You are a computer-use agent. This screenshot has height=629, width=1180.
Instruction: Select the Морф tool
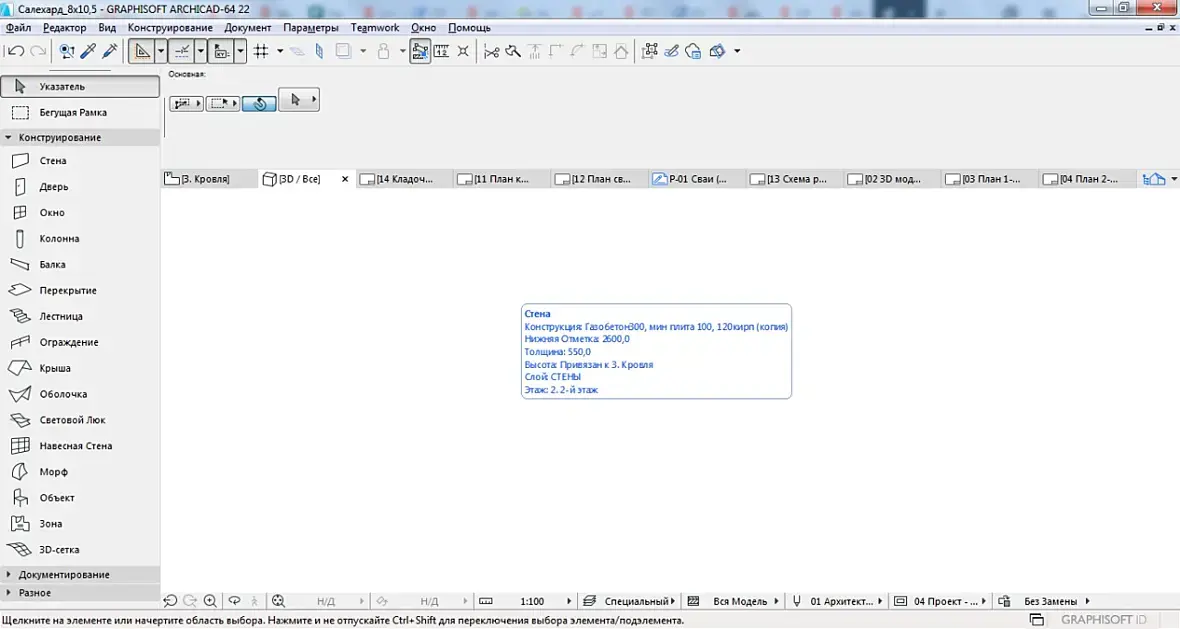pyautogui.click(x=80, y=472)
